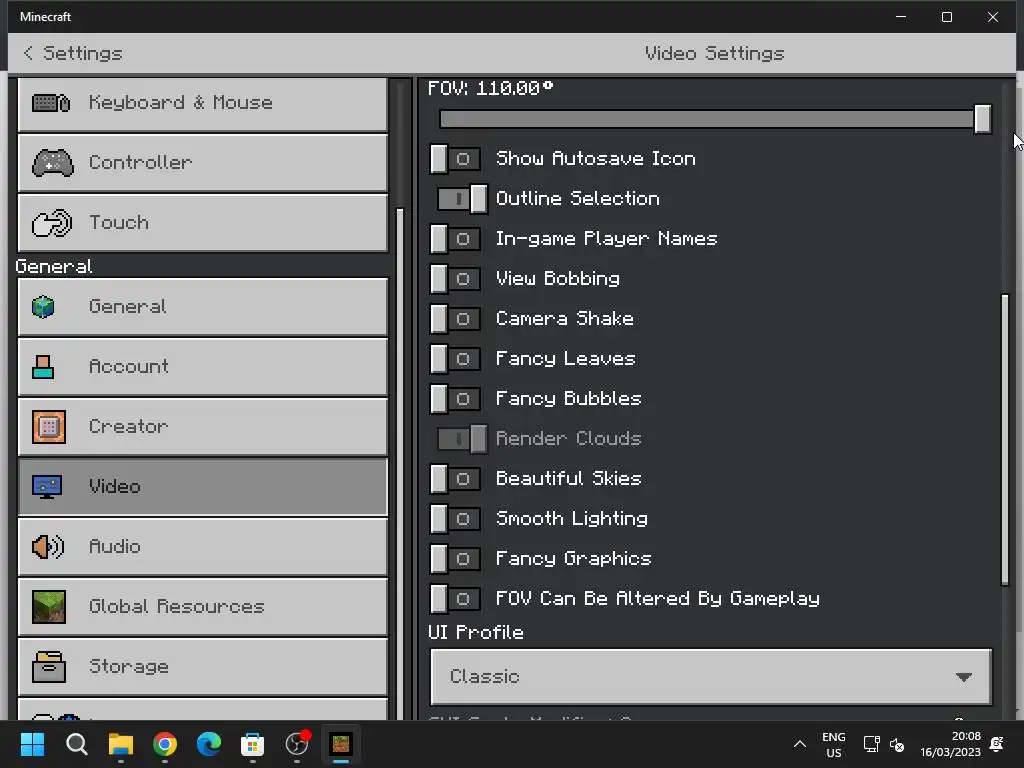
Task: Toggle Show Autosave Icon switch
Action: point(455,159)
